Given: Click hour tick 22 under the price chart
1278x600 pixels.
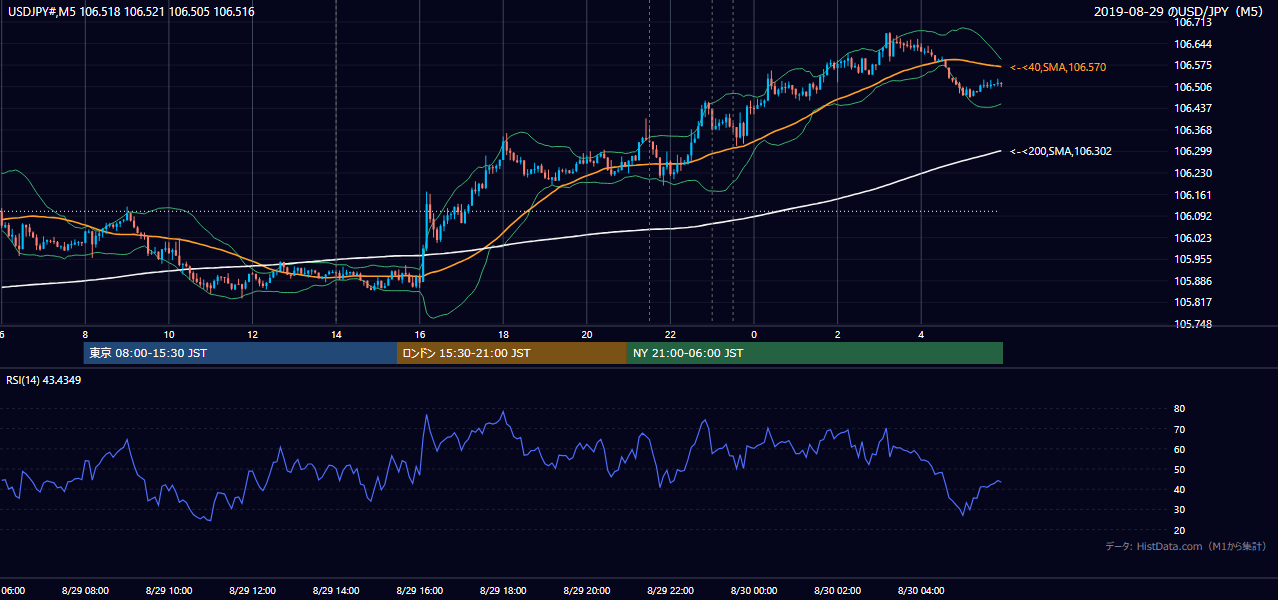Looking at the screenshot, I should [x=671, y=335].
